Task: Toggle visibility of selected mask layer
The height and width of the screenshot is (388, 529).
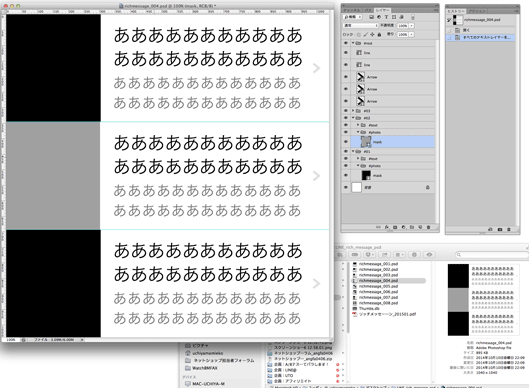Action: tap(345, 142)
